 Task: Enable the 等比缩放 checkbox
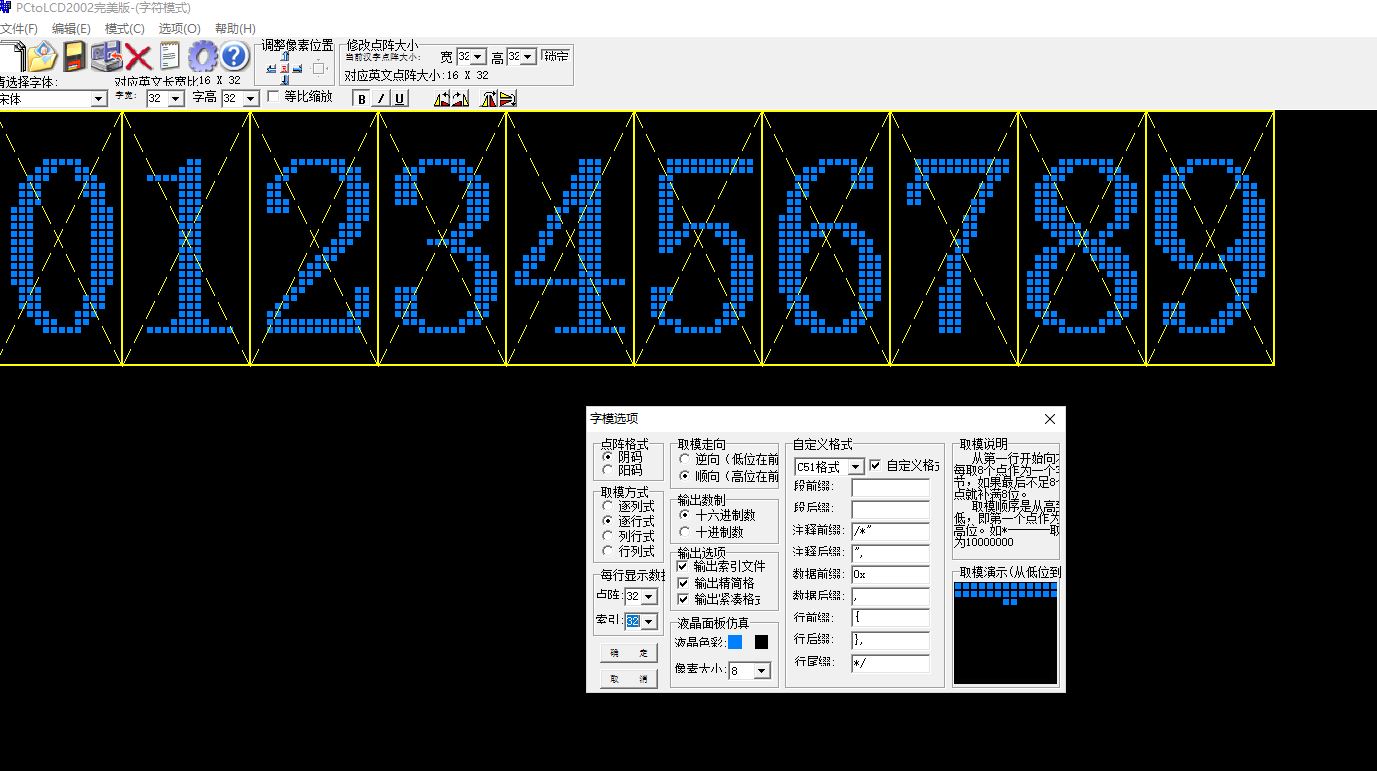coord(273,97)
